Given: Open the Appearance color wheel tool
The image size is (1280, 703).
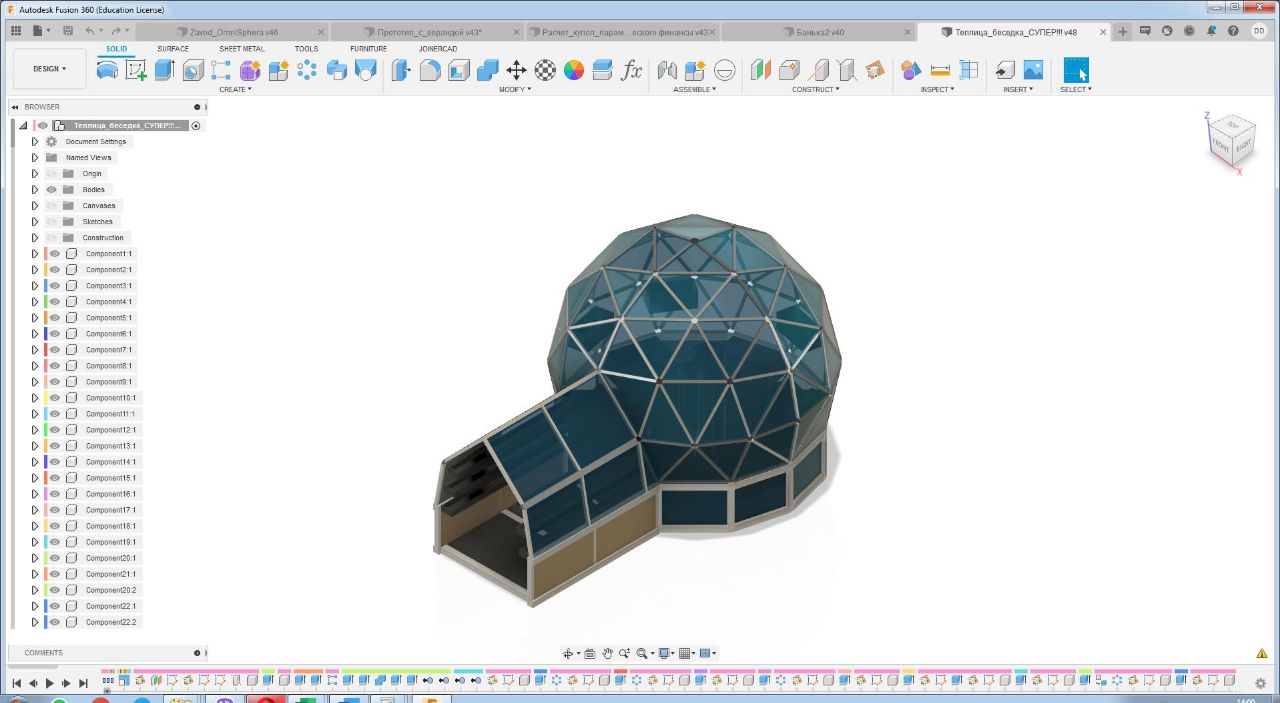Looking at the screenshot, I should pyautogui.click(x=574, y=70).
